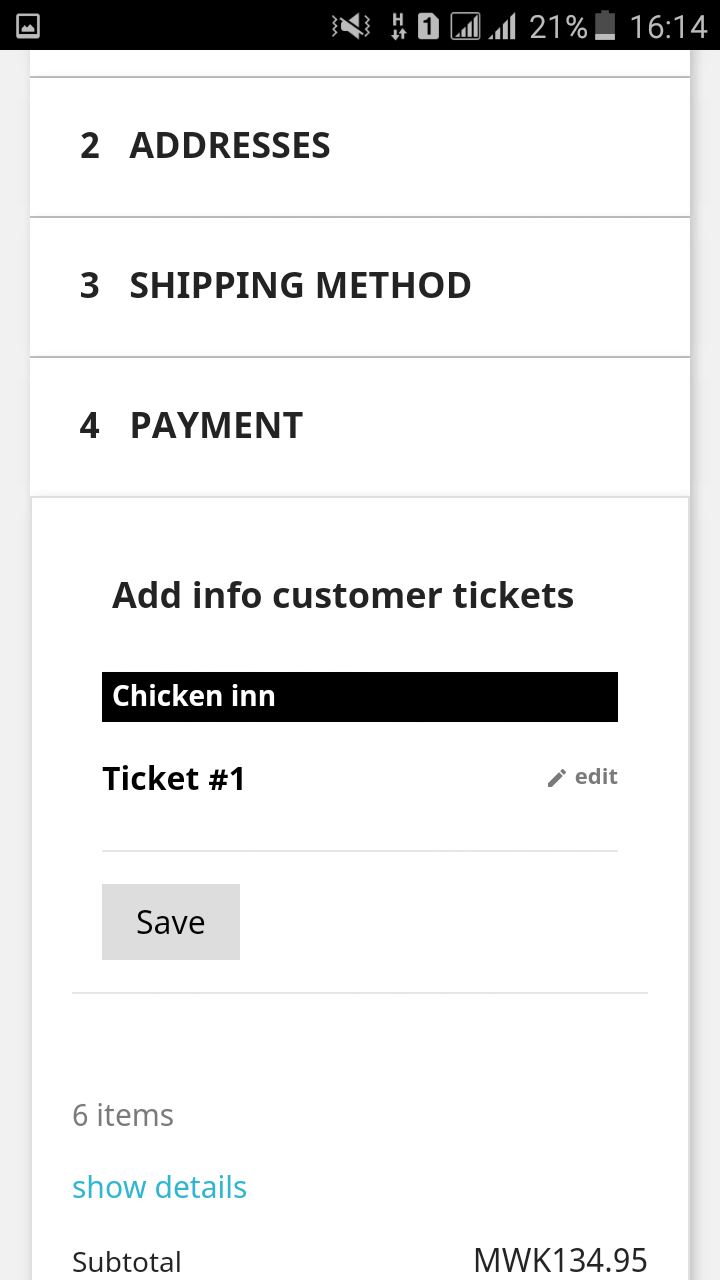This screenshot has height=1280, width=720.
Task: Select the Chicken inn black header bar
Action: pyautogui.click(x=360, y=696)
